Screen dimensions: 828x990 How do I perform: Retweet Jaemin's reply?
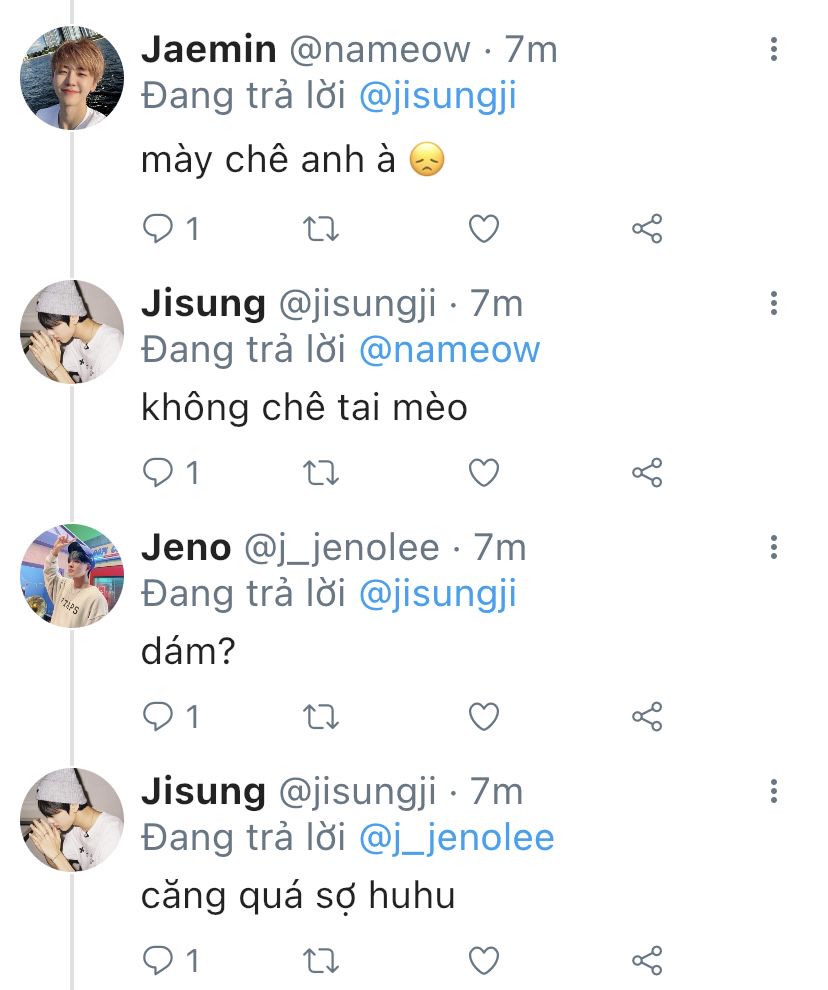tap(321, 229)
